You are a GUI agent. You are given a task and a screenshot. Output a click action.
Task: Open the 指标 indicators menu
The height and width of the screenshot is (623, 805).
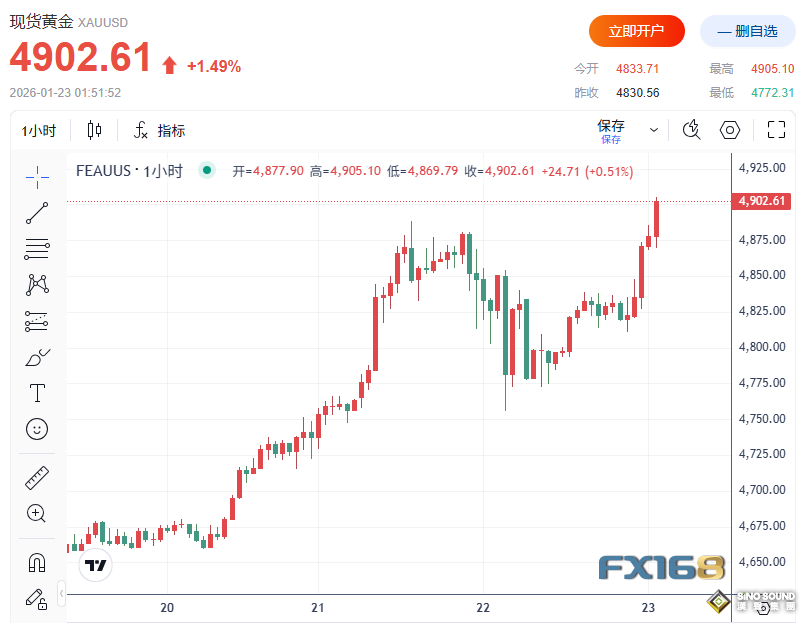(160, 130)
